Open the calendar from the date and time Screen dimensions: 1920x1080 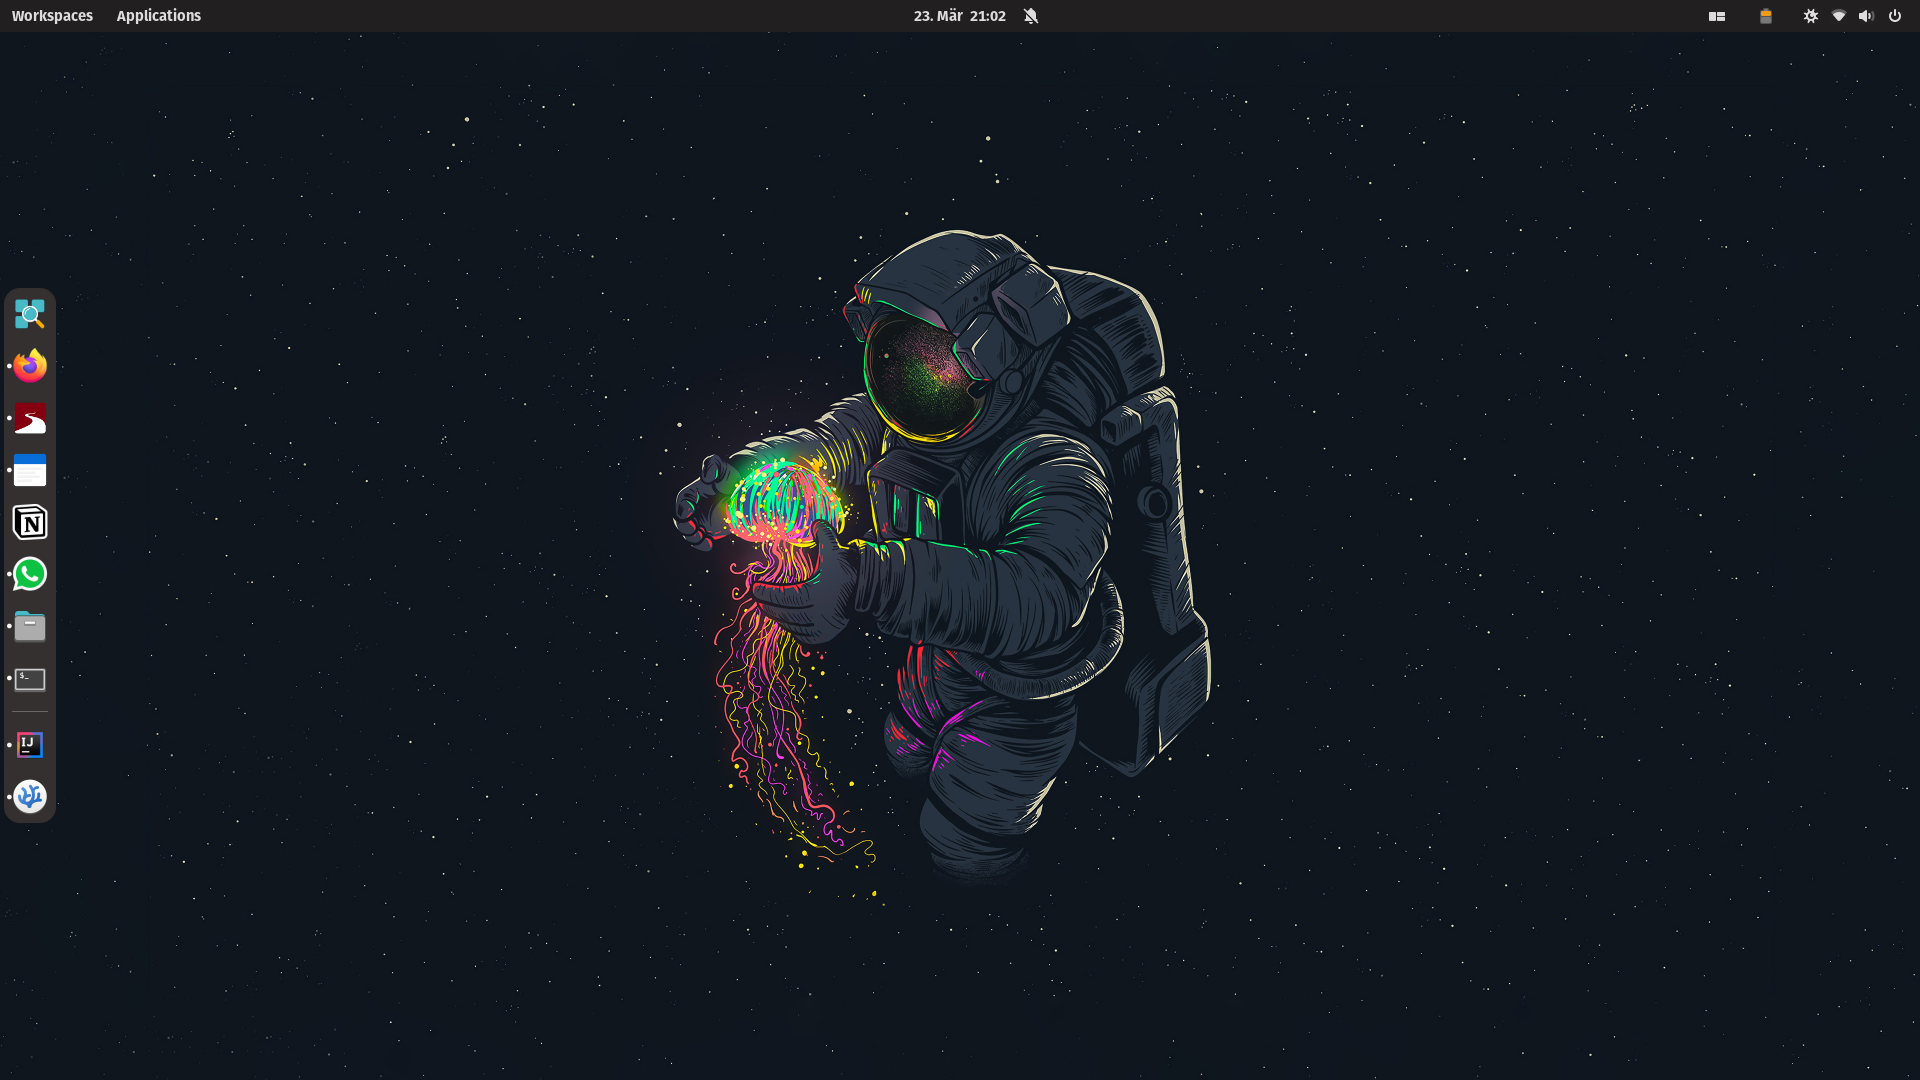960,16
